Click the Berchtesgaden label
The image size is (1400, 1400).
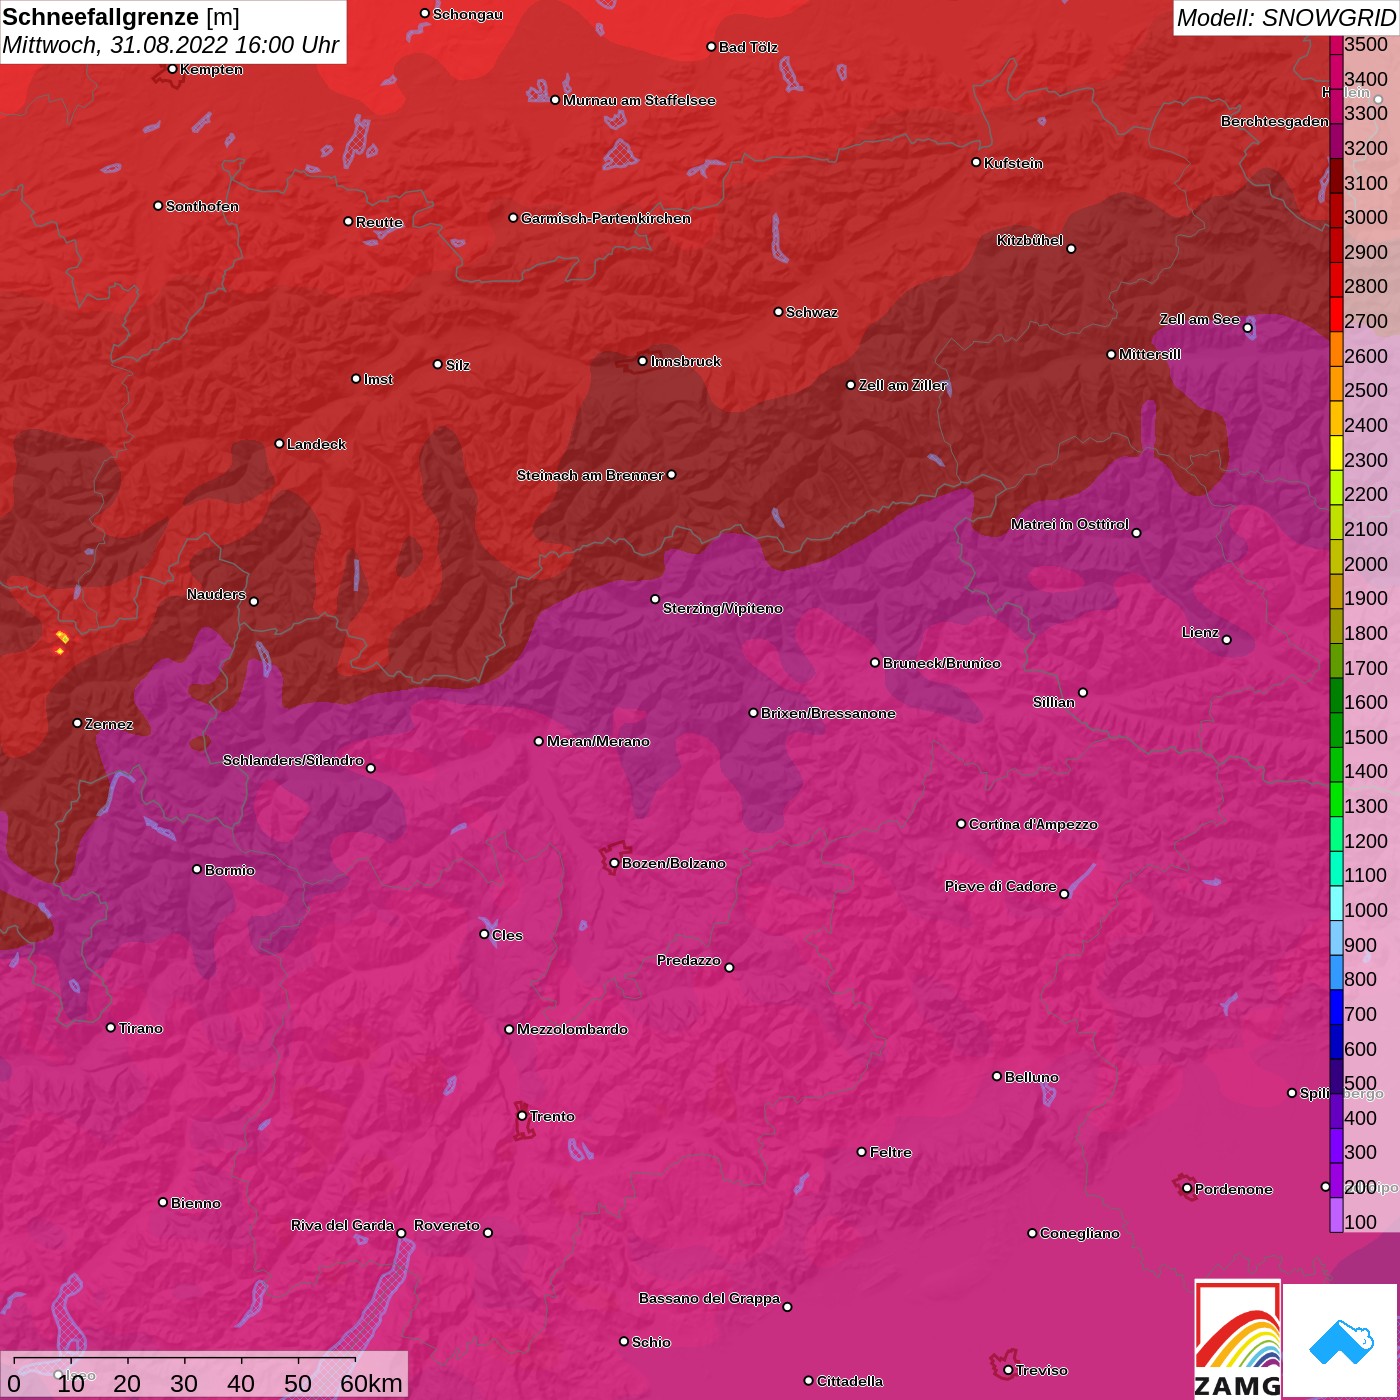pos(1275,121)
